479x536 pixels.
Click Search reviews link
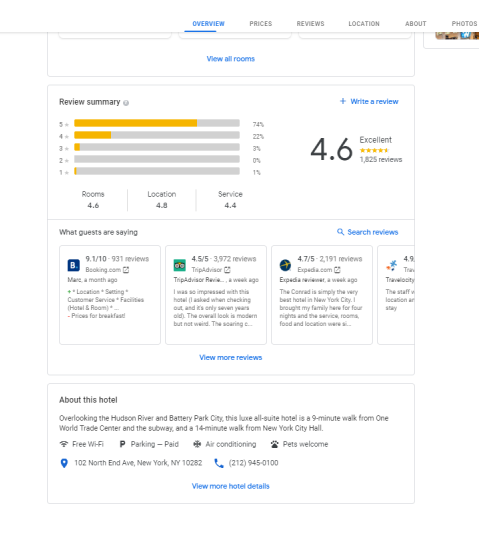[x=373, y=232]
